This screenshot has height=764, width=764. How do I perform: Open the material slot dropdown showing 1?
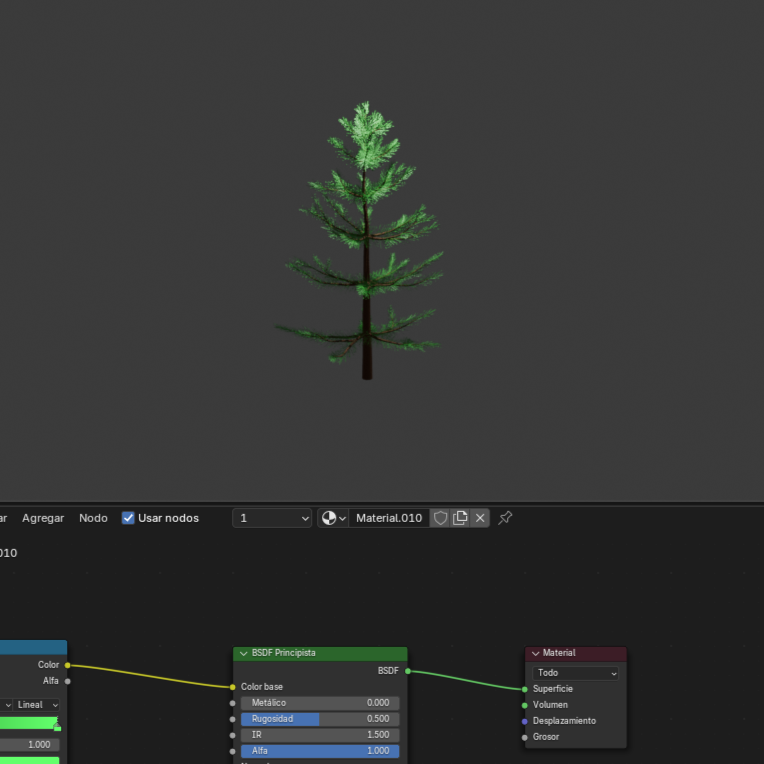(x=272, y=518)
